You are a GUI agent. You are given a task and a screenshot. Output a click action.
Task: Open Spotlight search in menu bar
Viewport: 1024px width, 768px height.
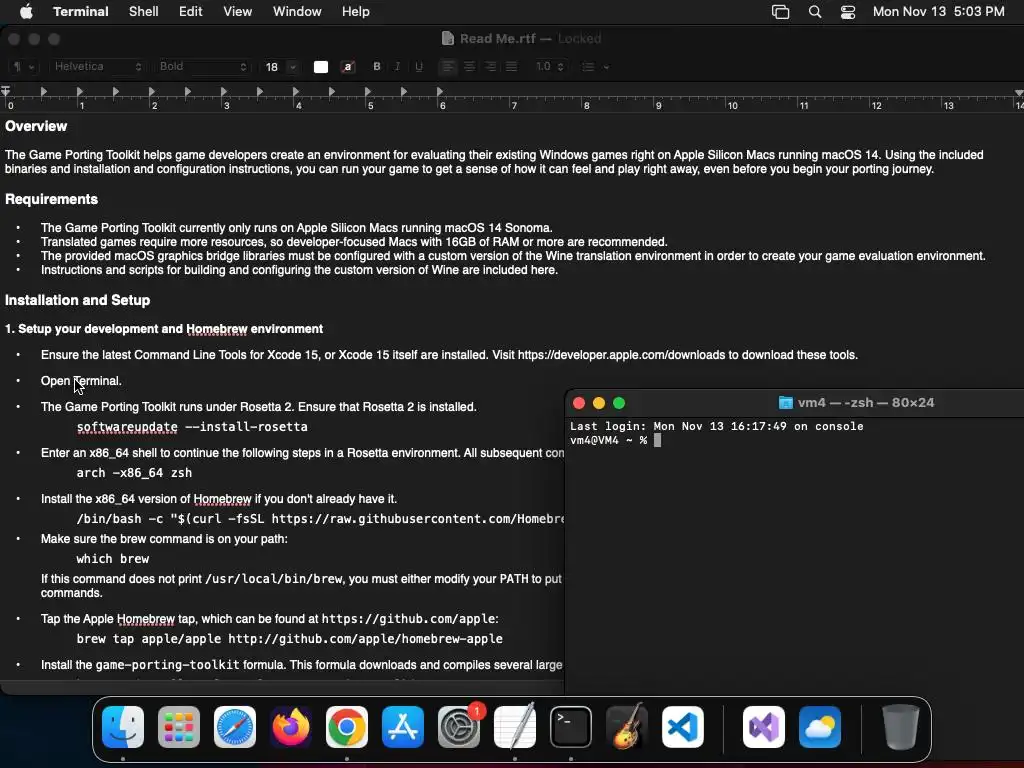tap(815, 12)
